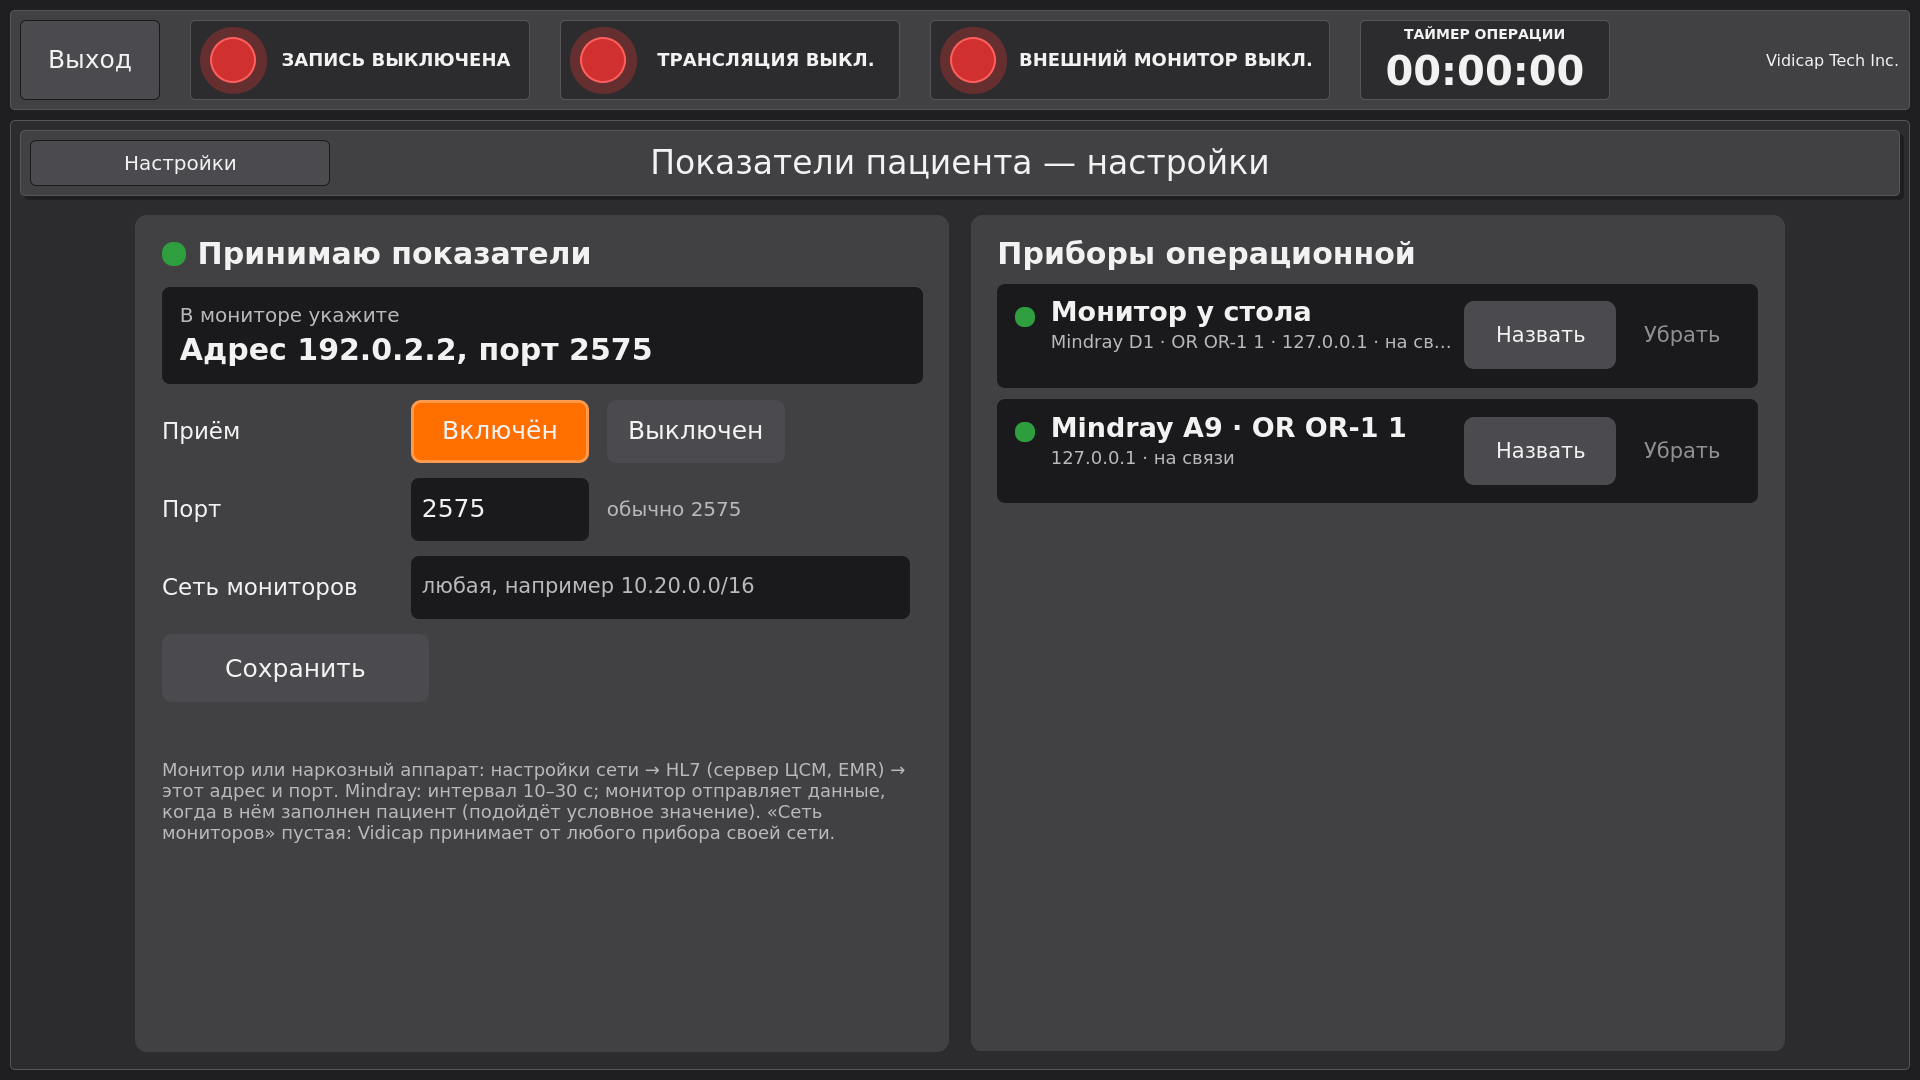Click the 127.0.0.1 · на связи status text

click(x=1143, y=458)
